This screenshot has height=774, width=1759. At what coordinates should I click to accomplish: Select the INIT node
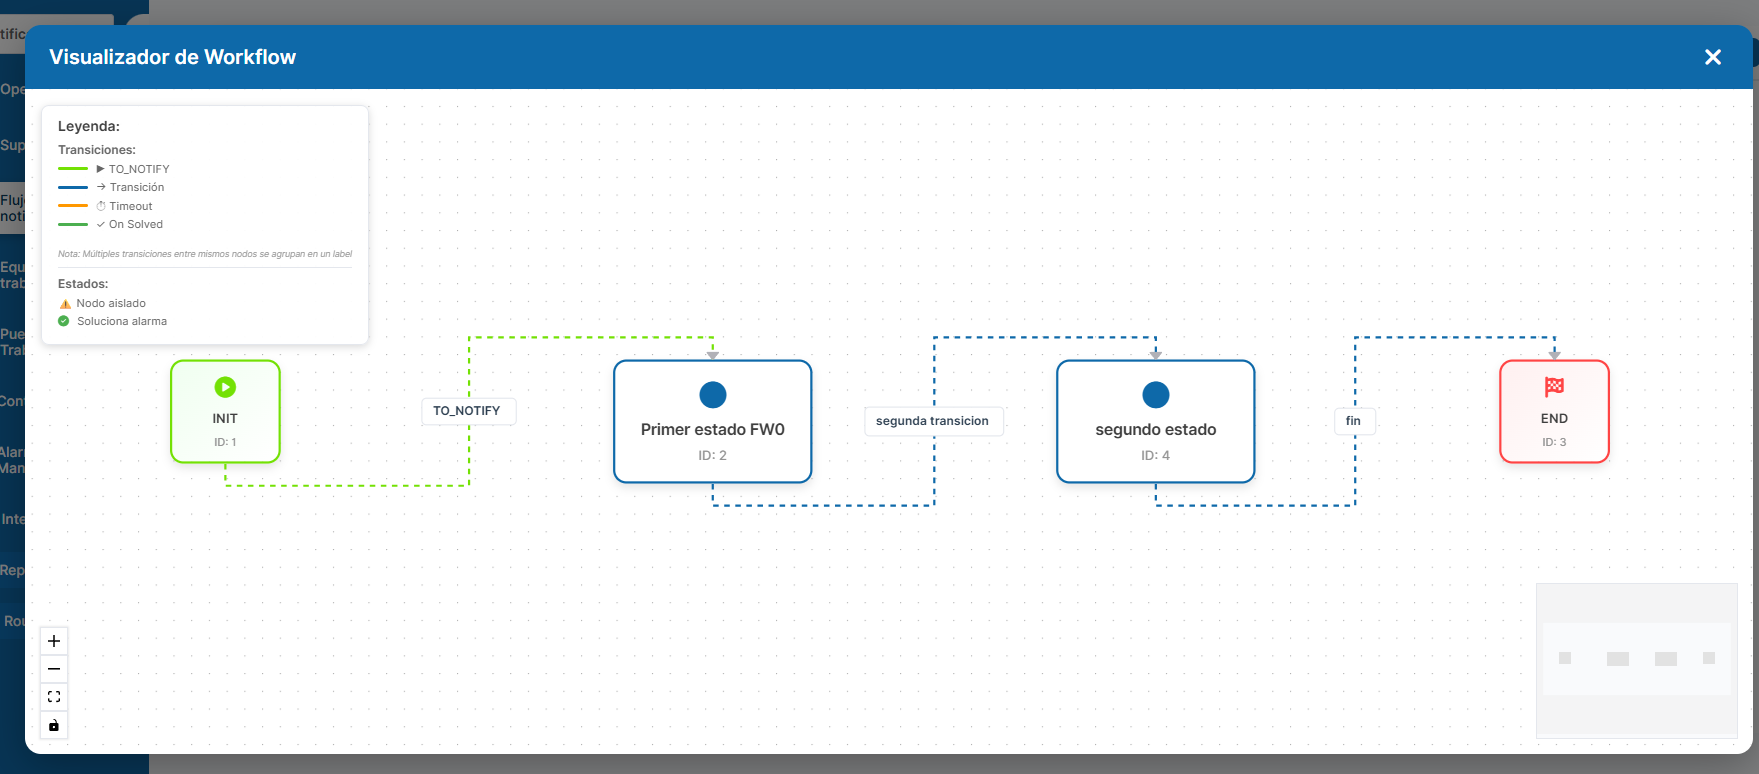(x=225, y=412)
